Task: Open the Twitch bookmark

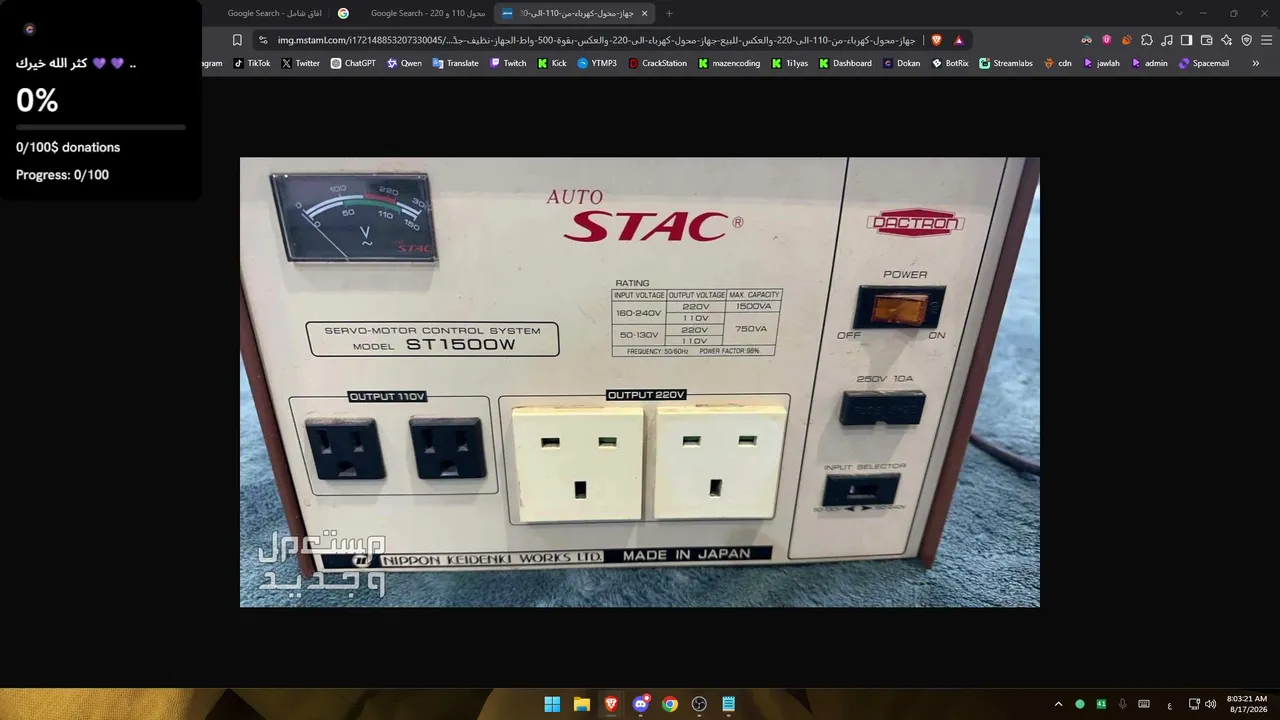Action: tap(508, 63)
